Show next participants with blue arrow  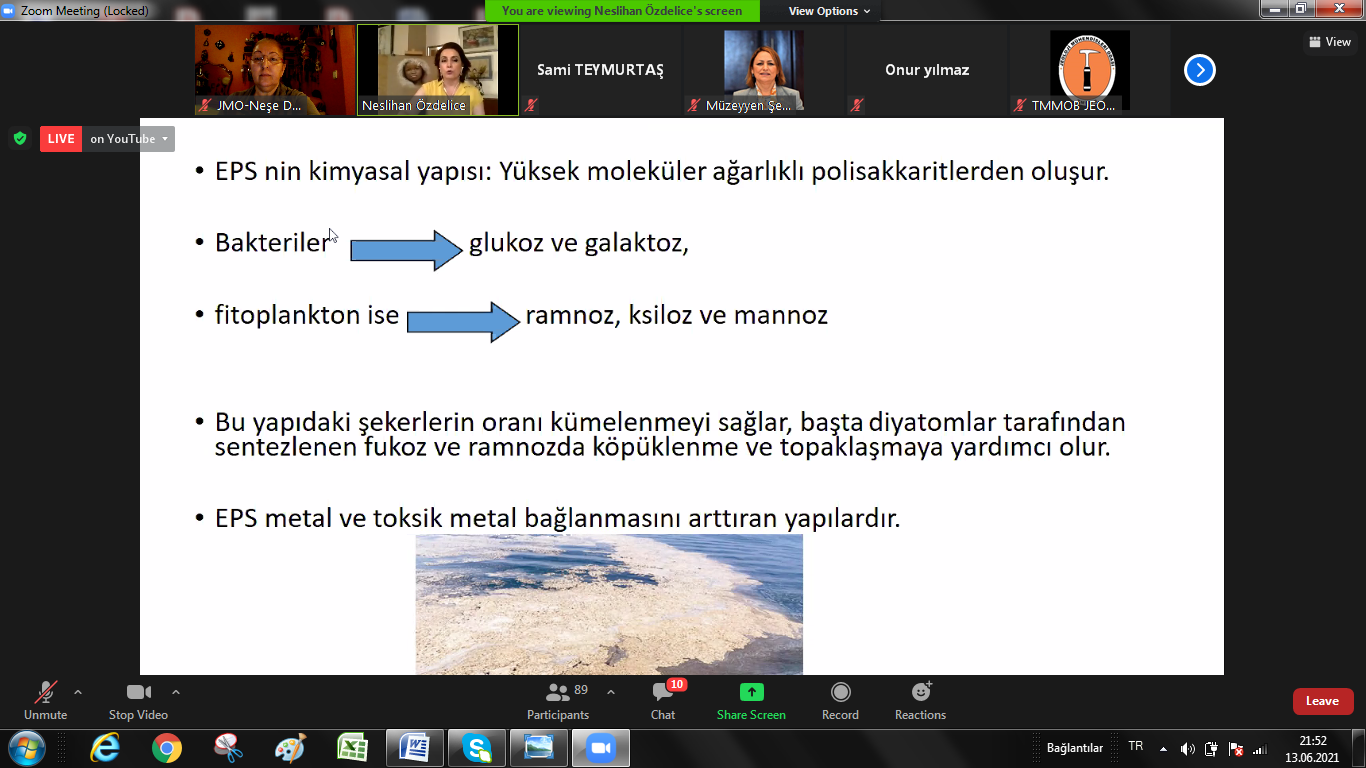point(1200,70)
